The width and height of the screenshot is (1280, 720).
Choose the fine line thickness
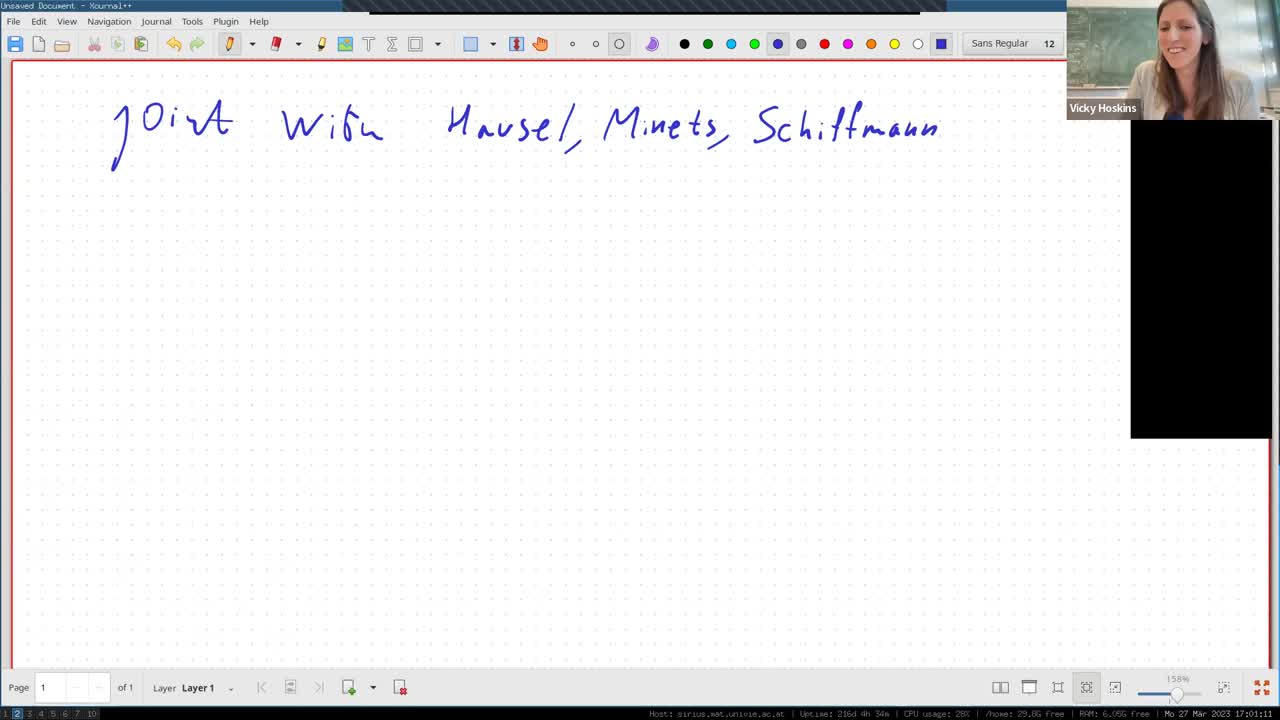click(572, 44)
